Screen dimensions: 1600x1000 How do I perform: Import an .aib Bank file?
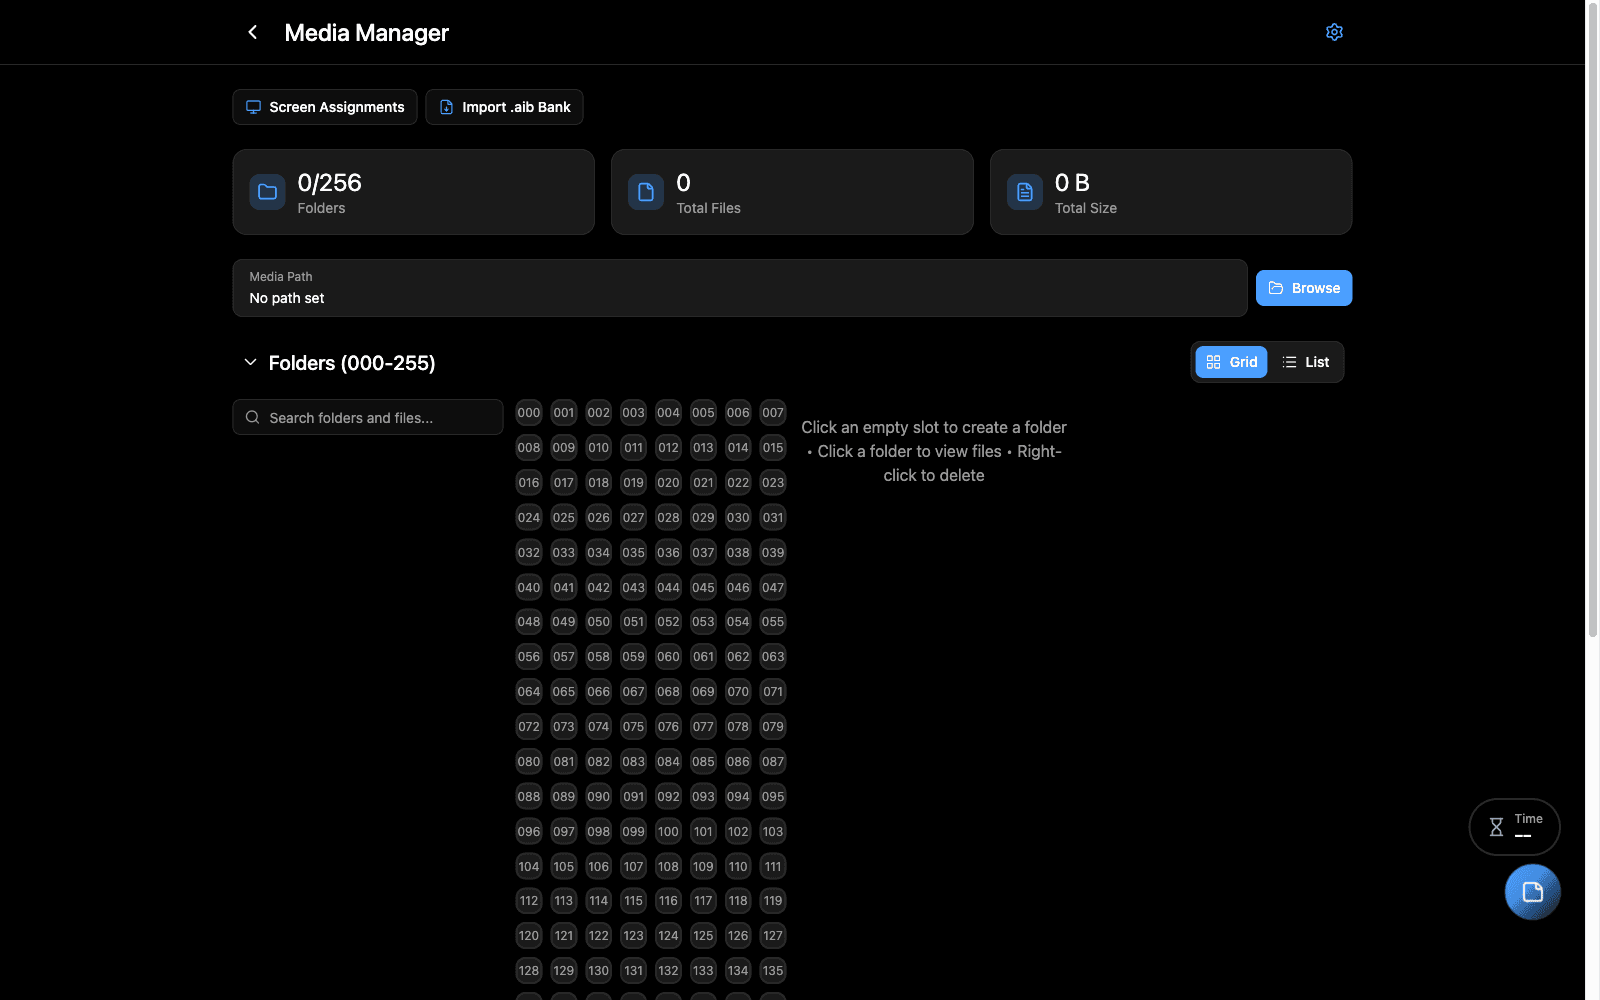tap(504, 107)
